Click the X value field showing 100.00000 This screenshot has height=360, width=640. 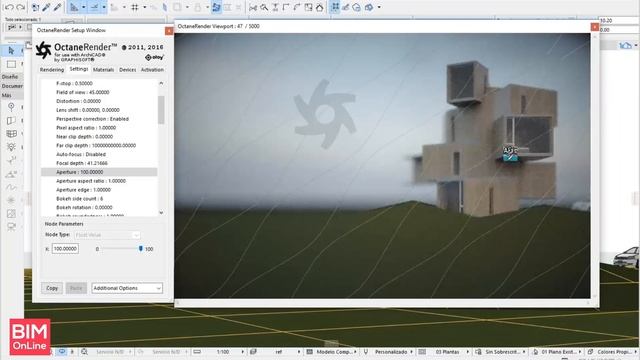pyautogui.click(x=65, y=249)
